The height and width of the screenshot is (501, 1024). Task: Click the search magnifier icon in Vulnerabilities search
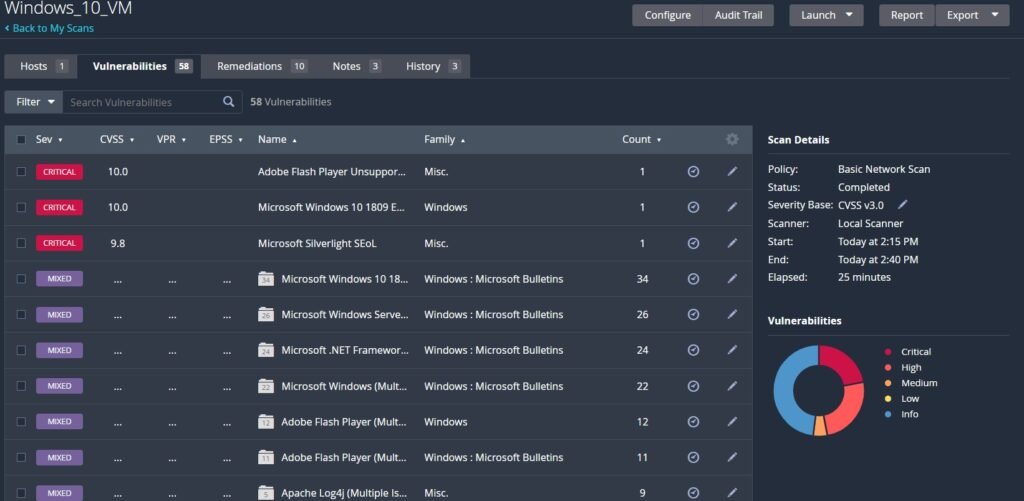point(229,102)
